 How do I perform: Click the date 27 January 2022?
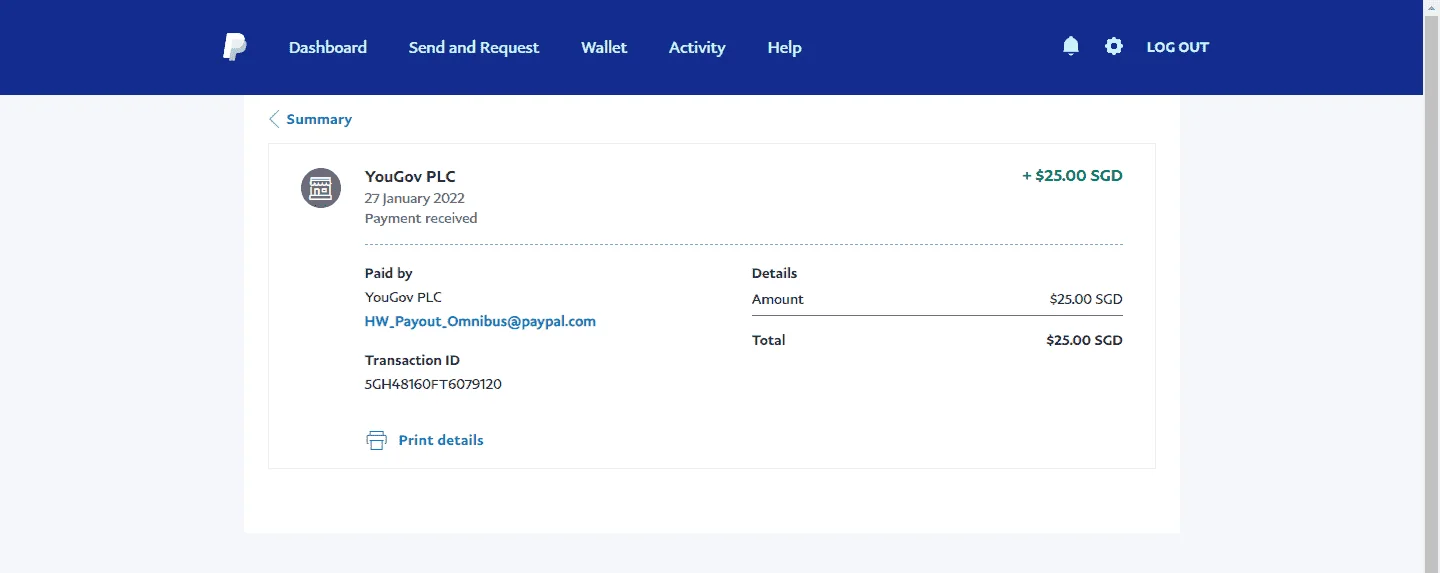415,198
